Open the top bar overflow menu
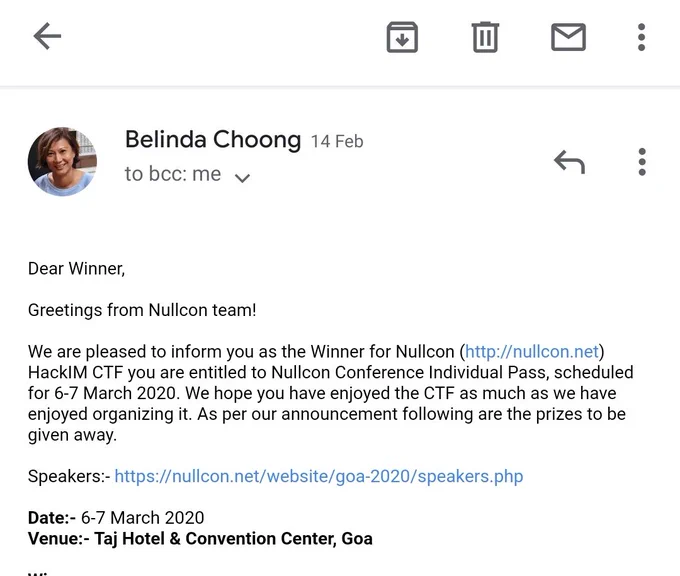The width and height of the screenshot is (680, 576). point(641,37)
